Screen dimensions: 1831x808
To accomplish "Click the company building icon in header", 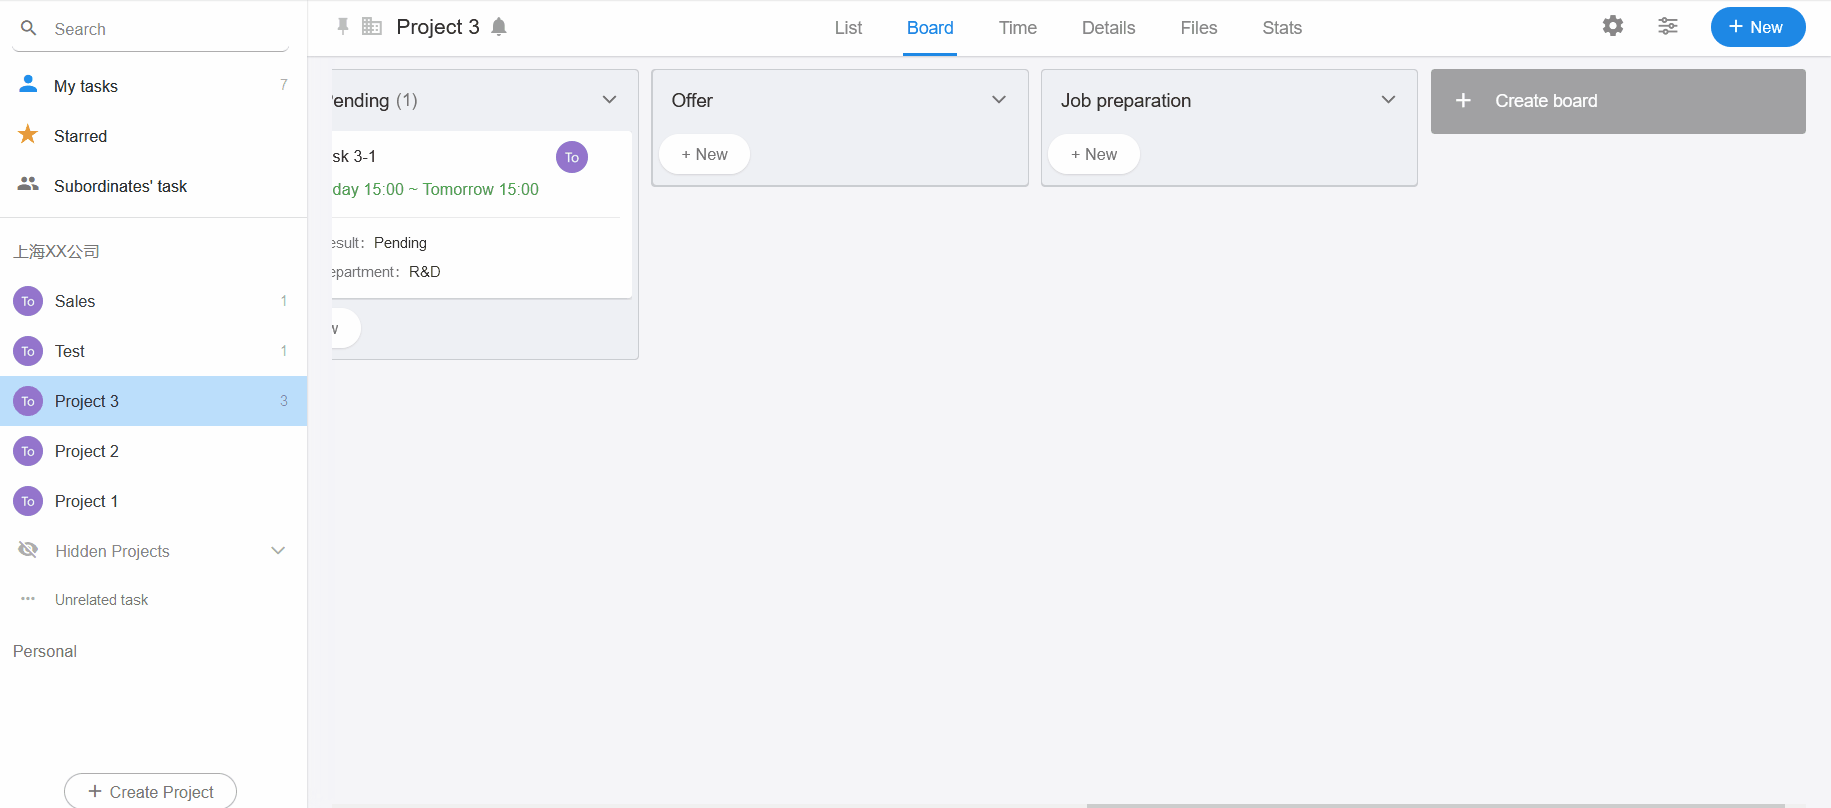I will 372,27.
